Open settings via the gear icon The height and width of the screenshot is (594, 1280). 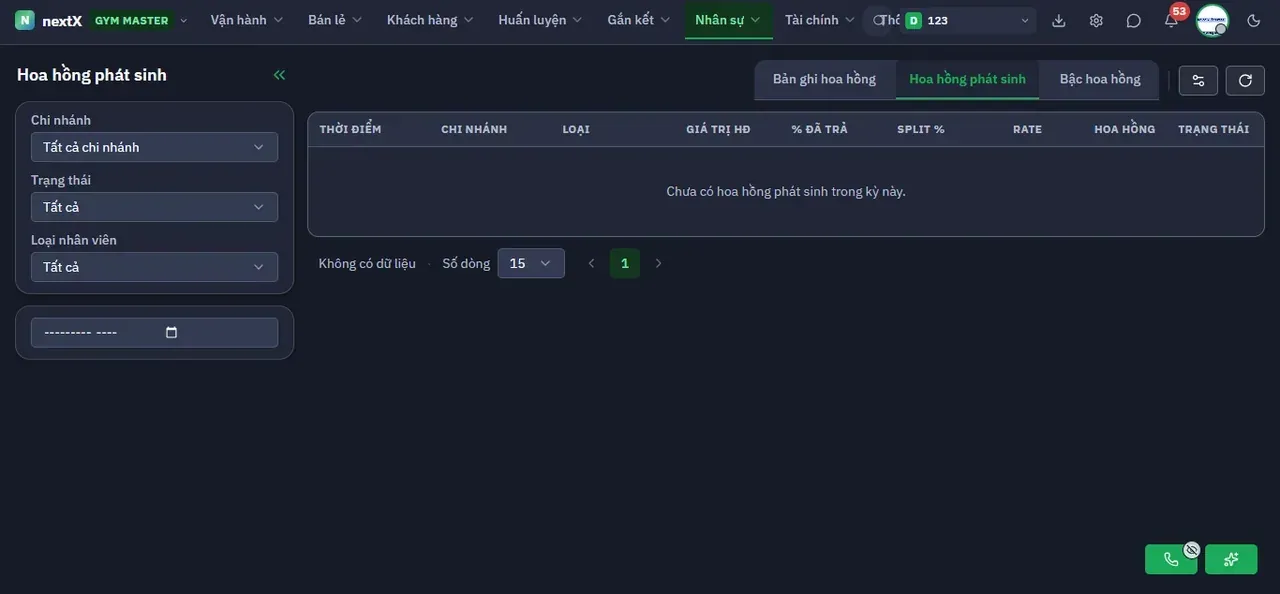(x=1096, y=20)
